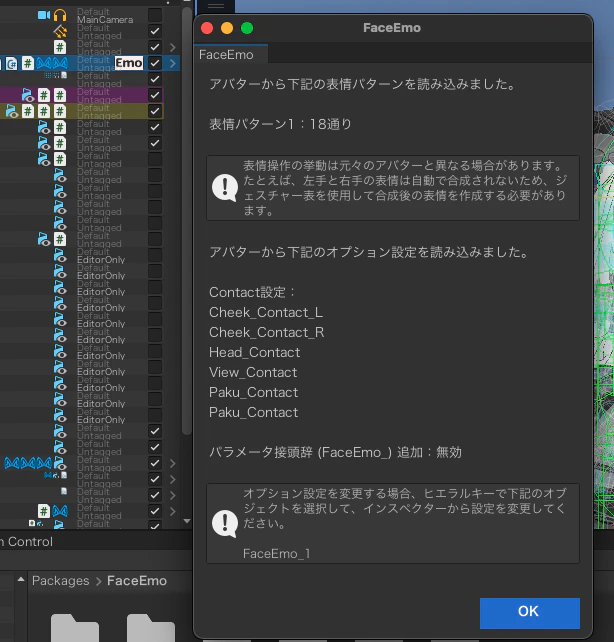This screenshot has width=614, height=642.
Task: Uncheck the checkbox in the directional light row
Action: [x=155, y=31]
